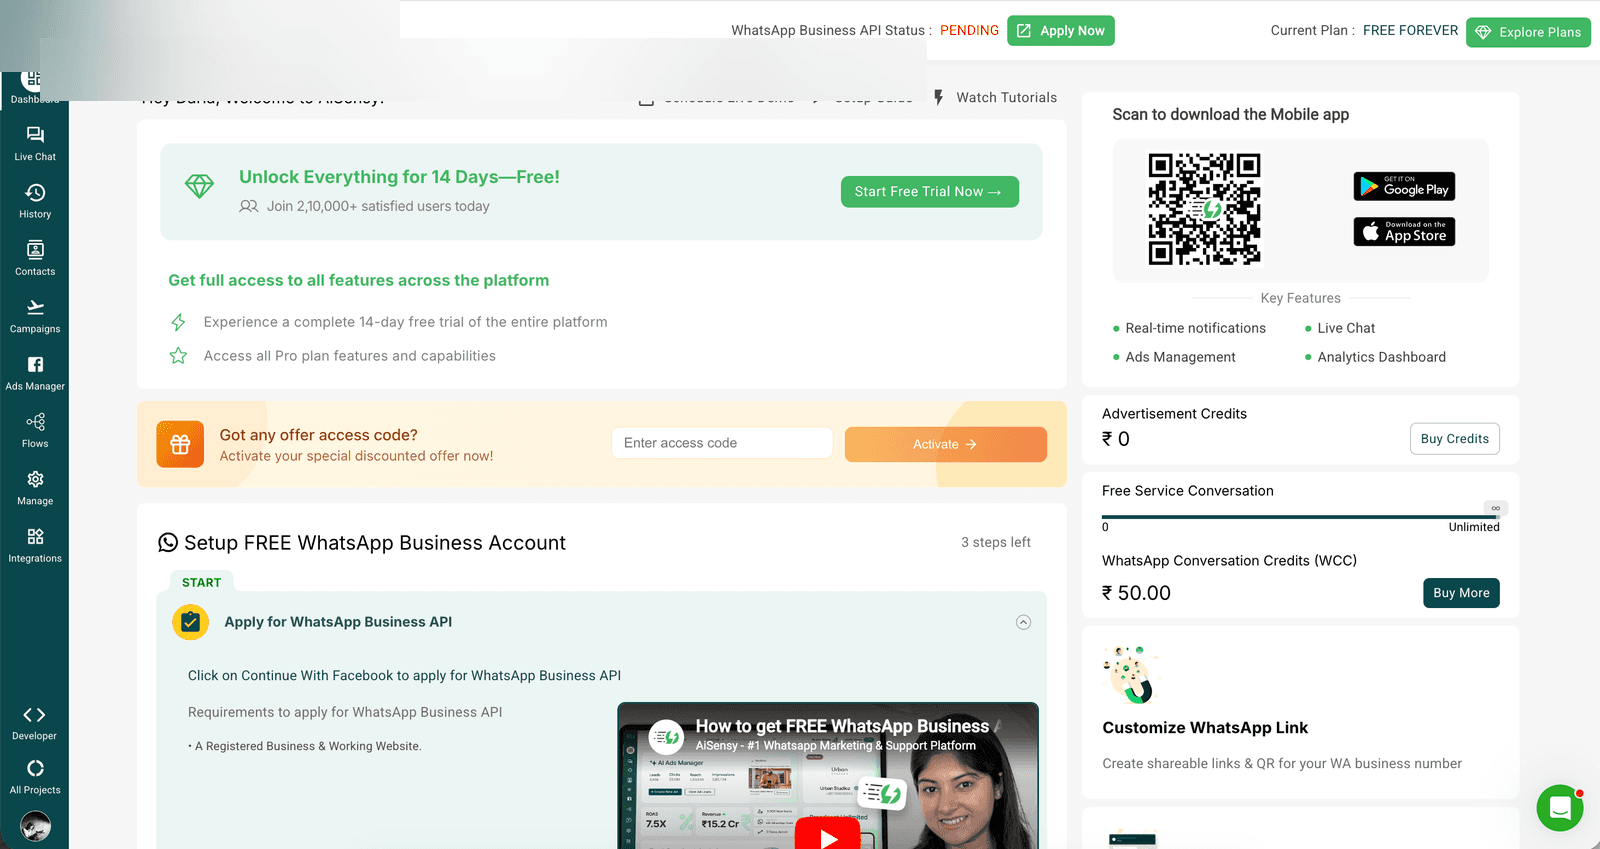This screenshot has height=849, width=1600.
Task: Open Manage settings in sidebar
Action: (x=35, y=488)
